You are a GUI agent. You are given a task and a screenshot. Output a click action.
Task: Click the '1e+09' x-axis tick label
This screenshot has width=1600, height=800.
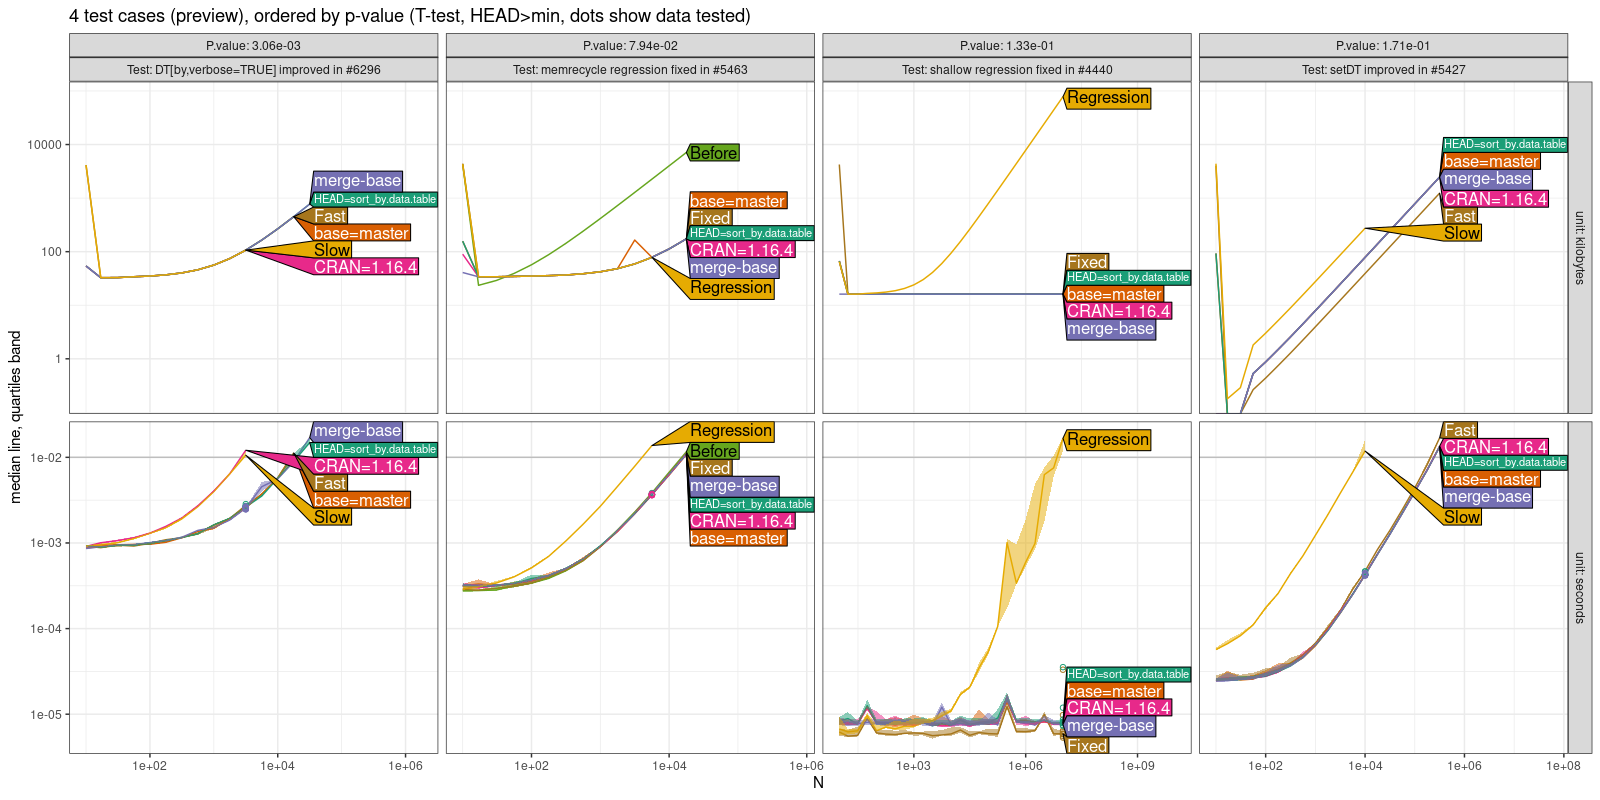1137,766
